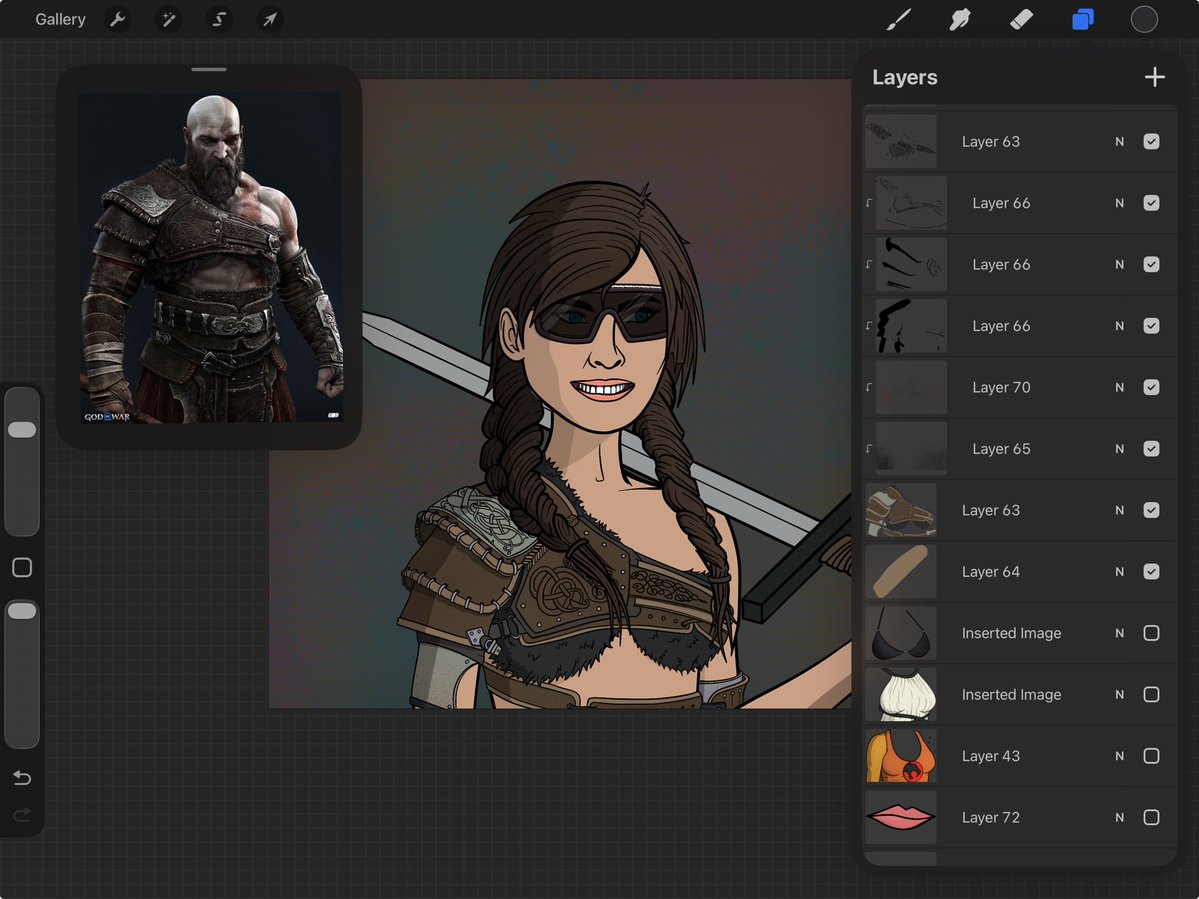Show Layer 43
The height and width of the screenshot is (899, 1199).
[x=1151, y=756]
